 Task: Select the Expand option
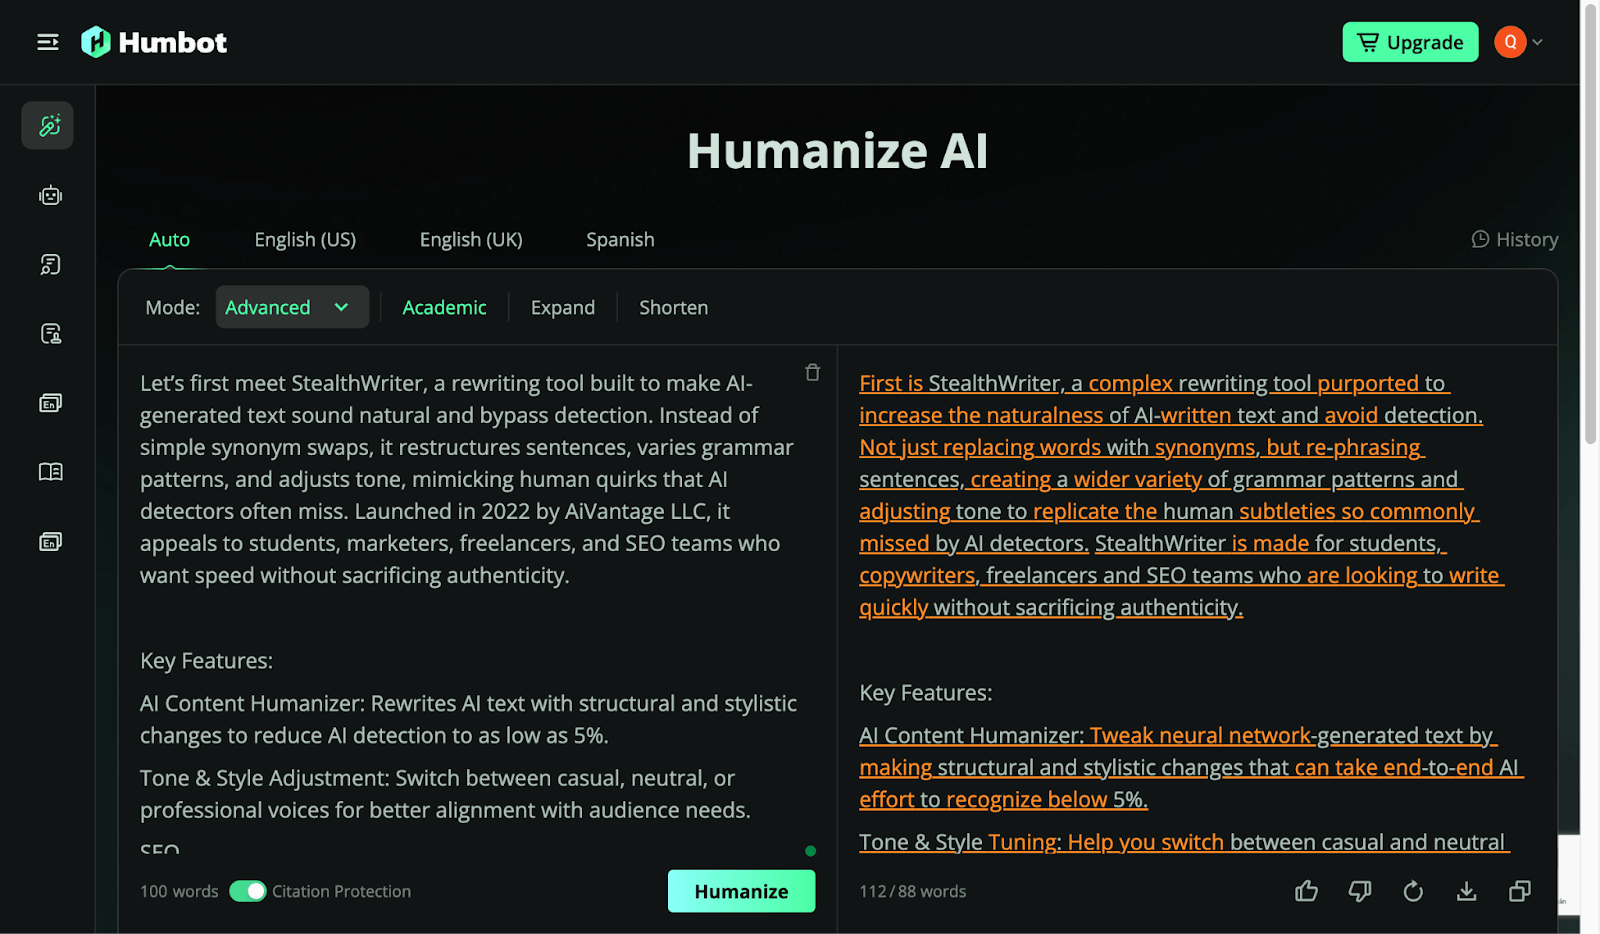click(x=563, y=308)
